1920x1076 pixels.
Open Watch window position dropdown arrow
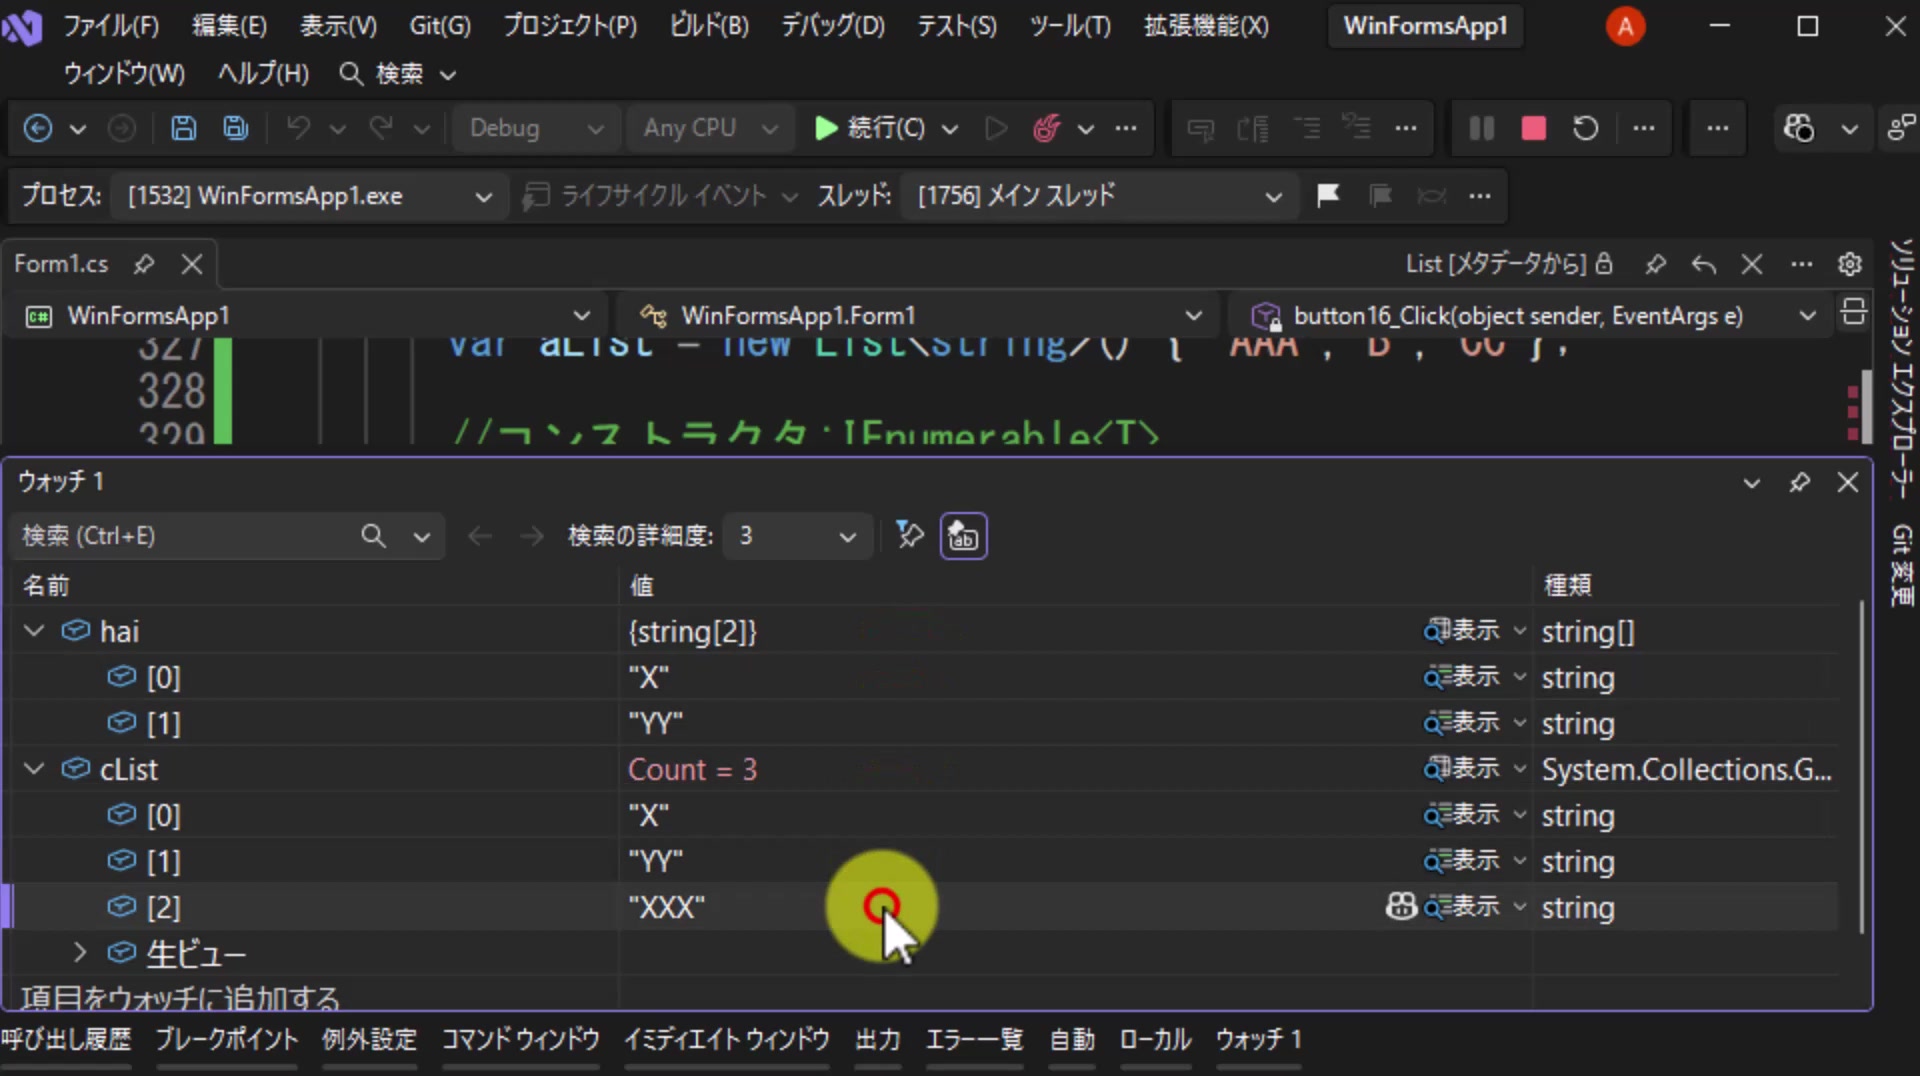[1752, 484]
